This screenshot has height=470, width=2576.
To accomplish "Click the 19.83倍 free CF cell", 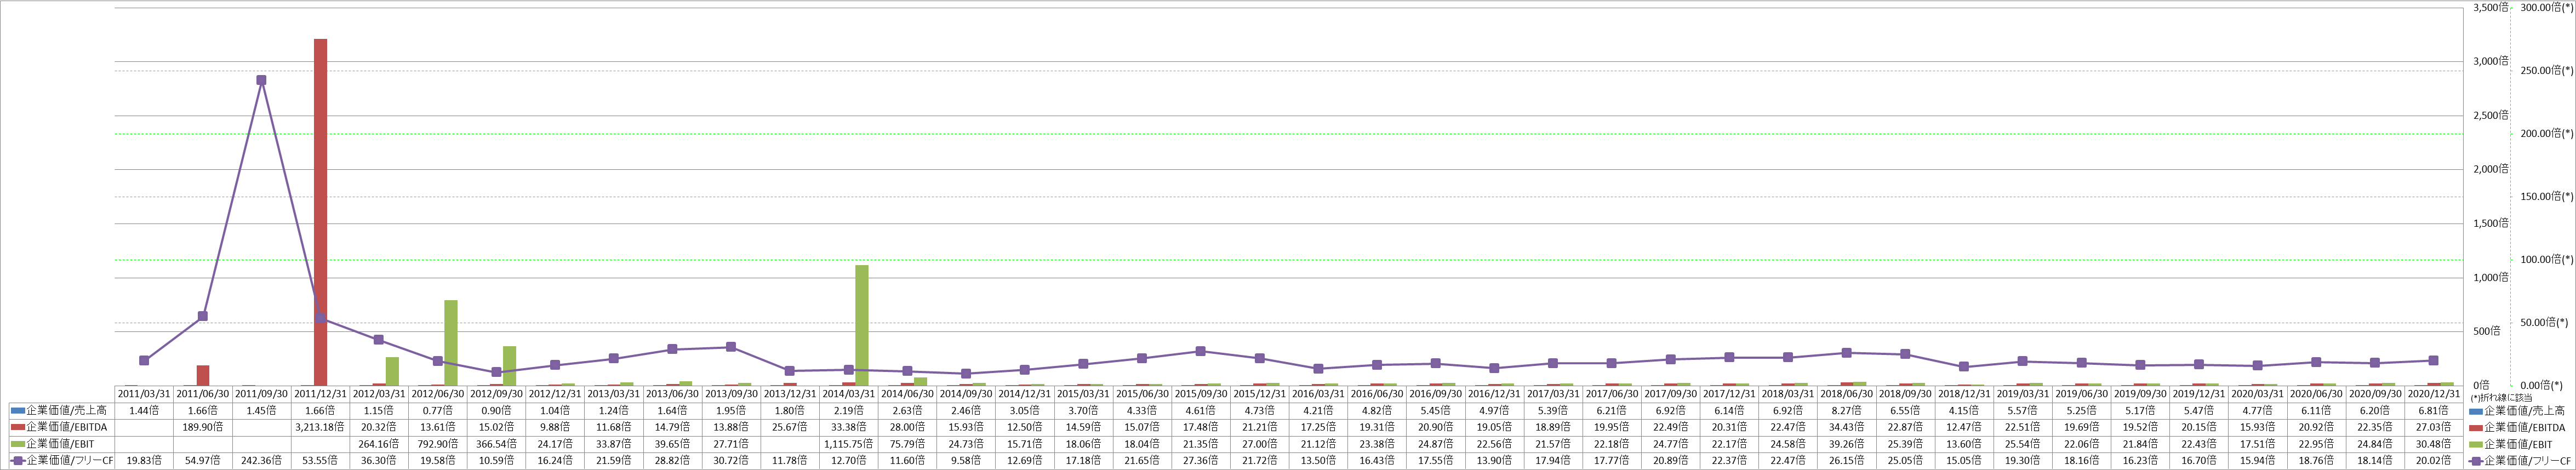I will point(144,461).
